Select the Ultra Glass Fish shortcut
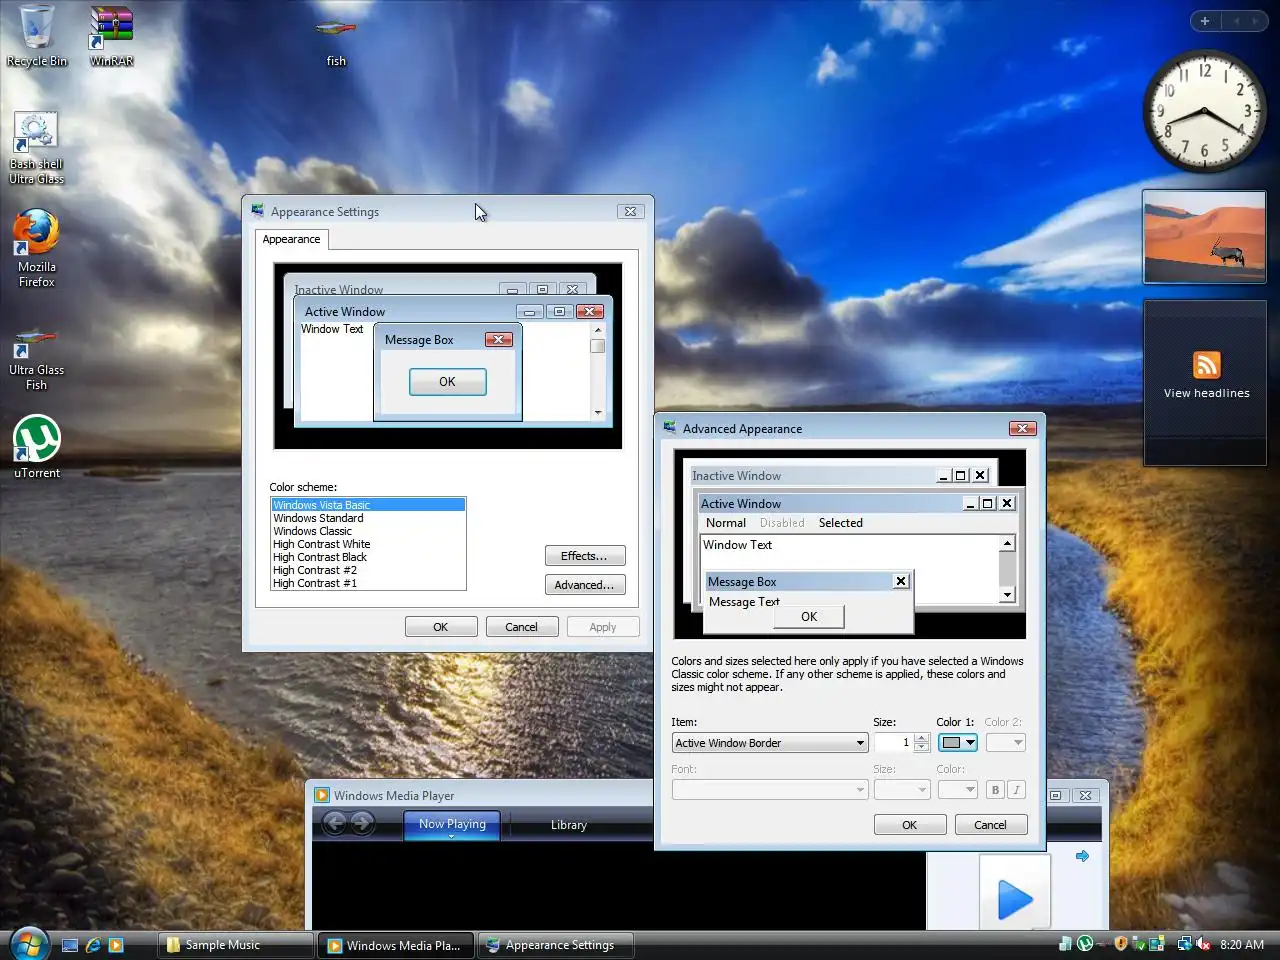1280x960 pixels. click(36, 358)
